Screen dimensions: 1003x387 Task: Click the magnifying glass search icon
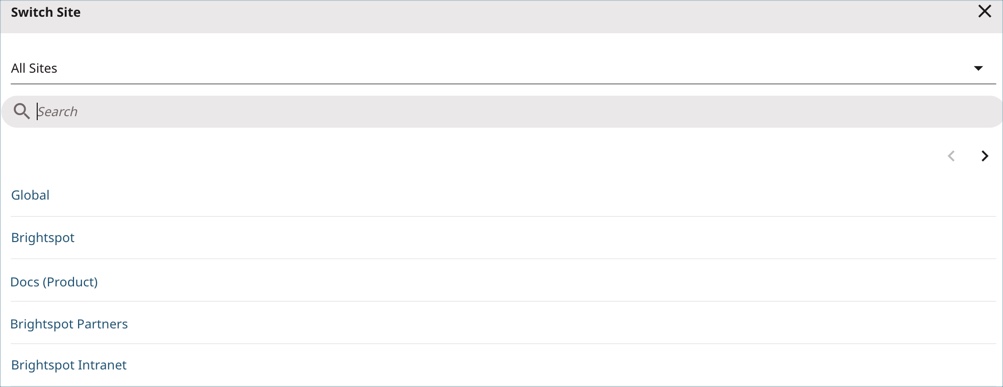(21, 111)
